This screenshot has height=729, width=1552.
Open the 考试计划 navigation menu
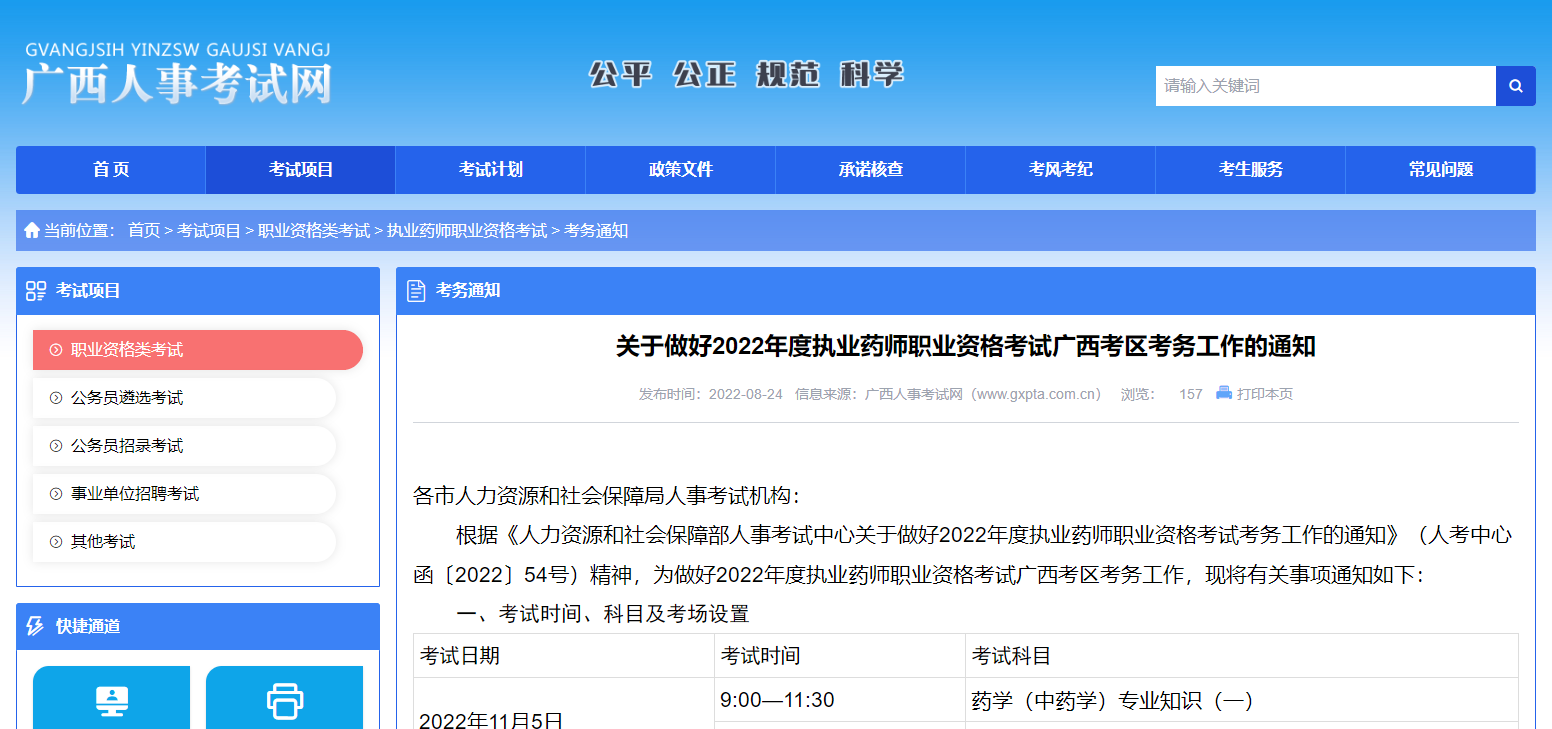point(490,170)
